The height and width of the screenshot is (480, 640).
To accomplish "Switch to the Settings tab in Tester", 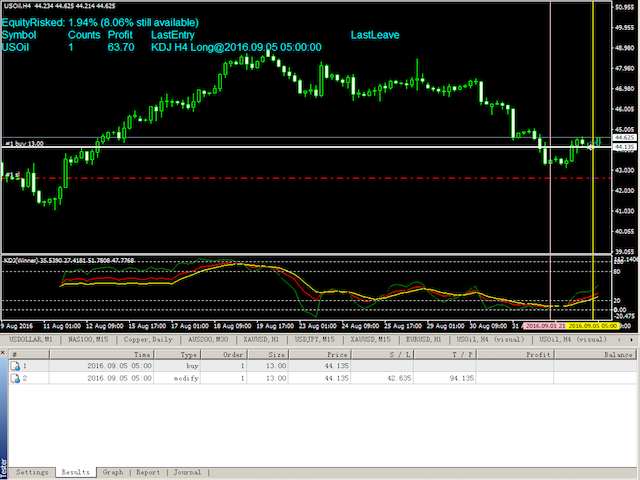I will point(32,472).
